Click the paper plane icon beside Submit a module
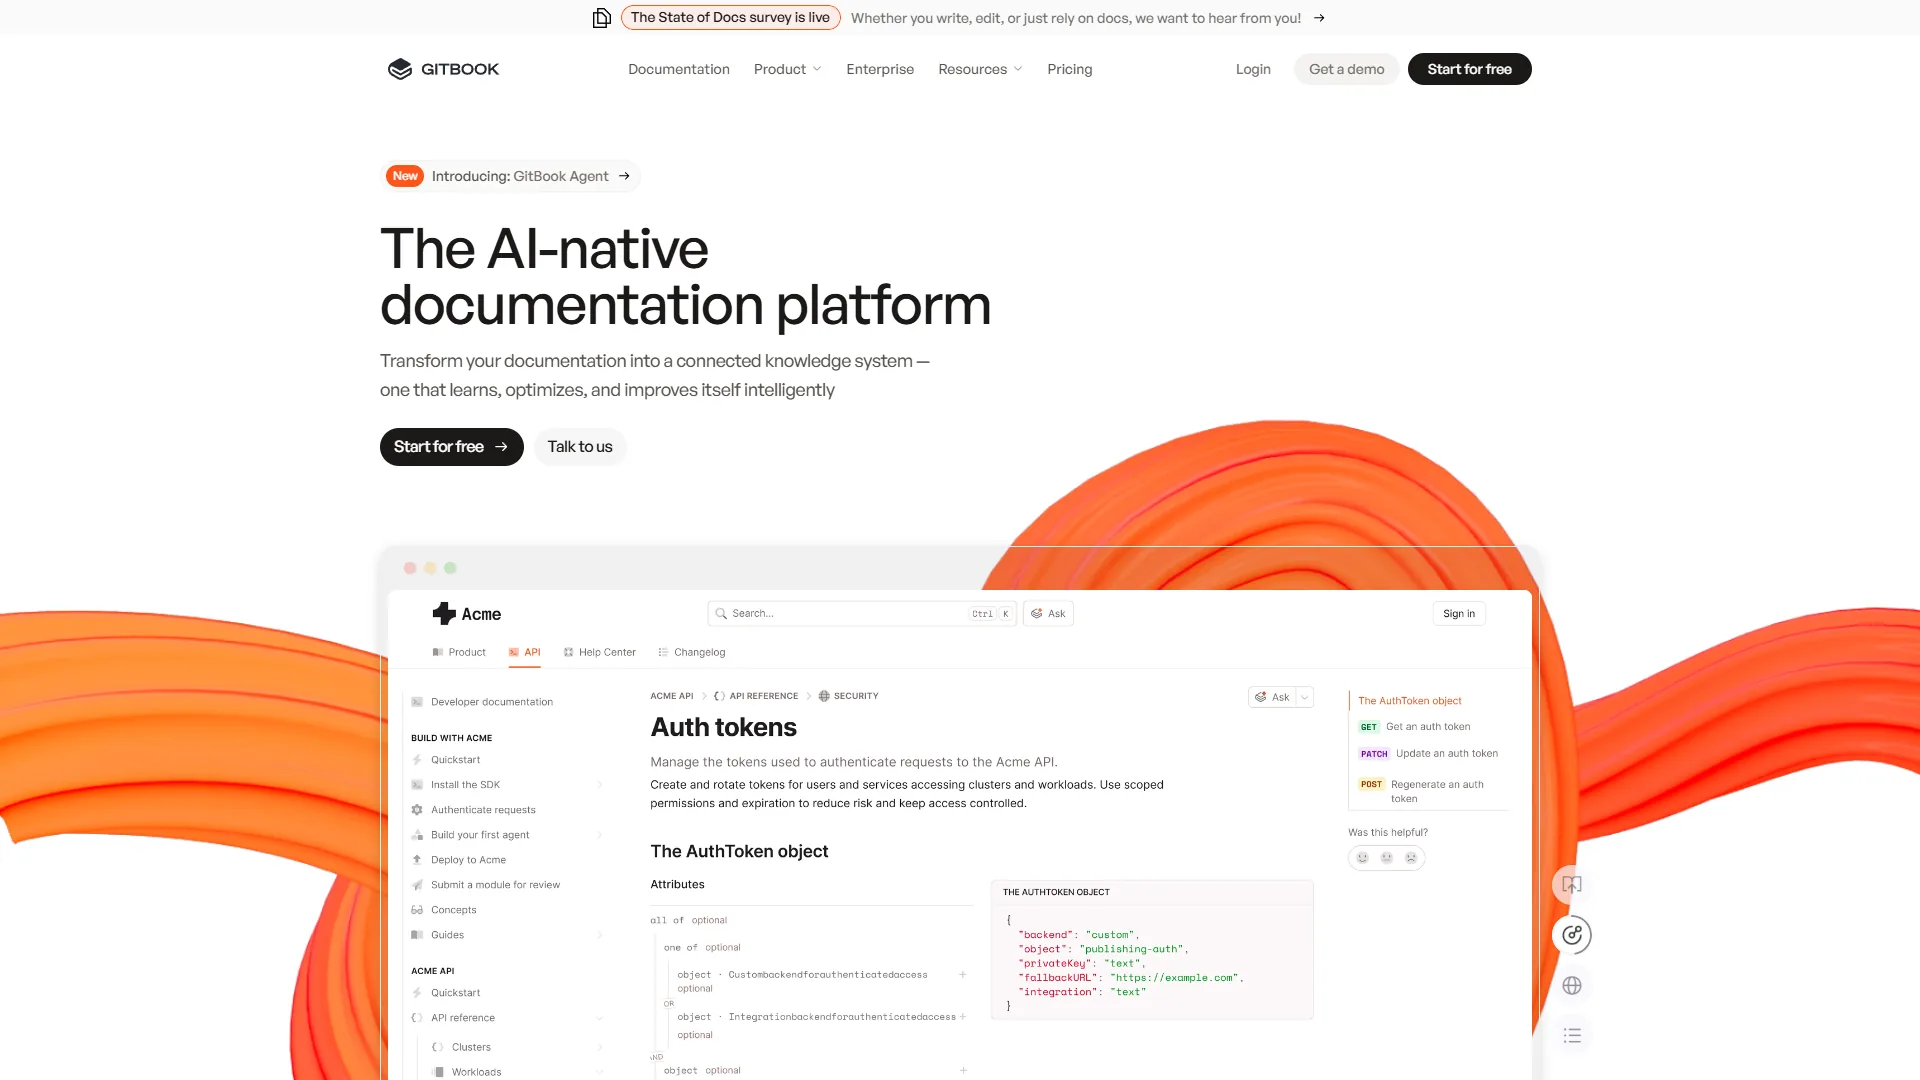 click(417, 885)
